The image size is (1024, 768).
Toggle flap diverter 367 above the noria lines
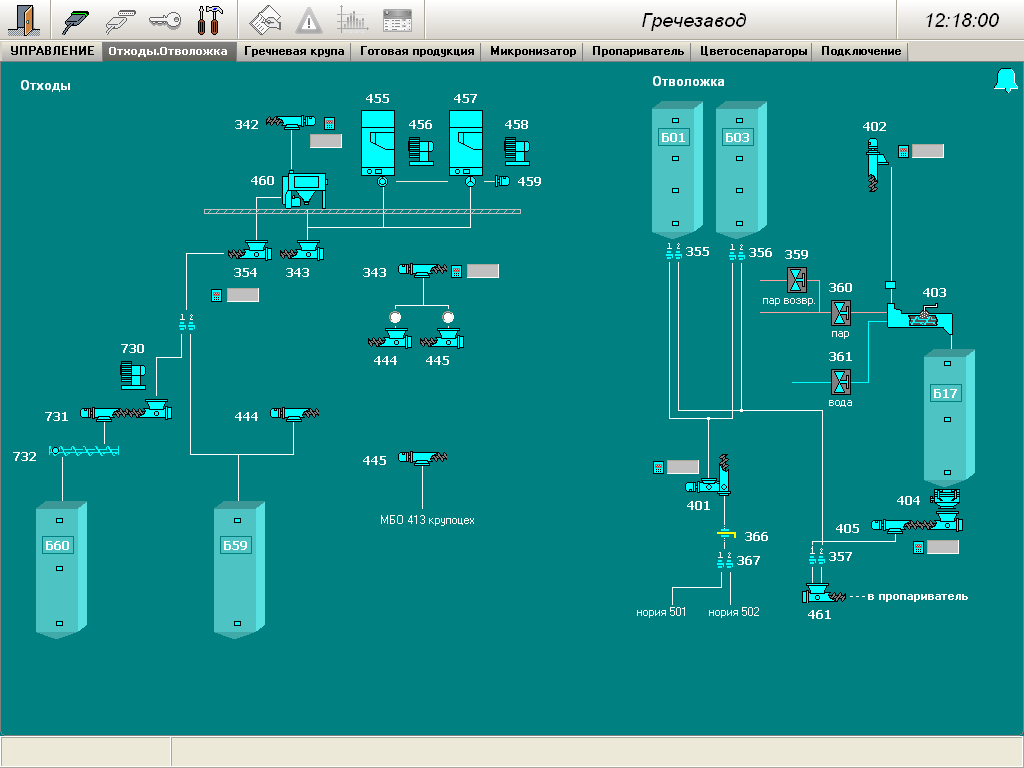(725, 561)
